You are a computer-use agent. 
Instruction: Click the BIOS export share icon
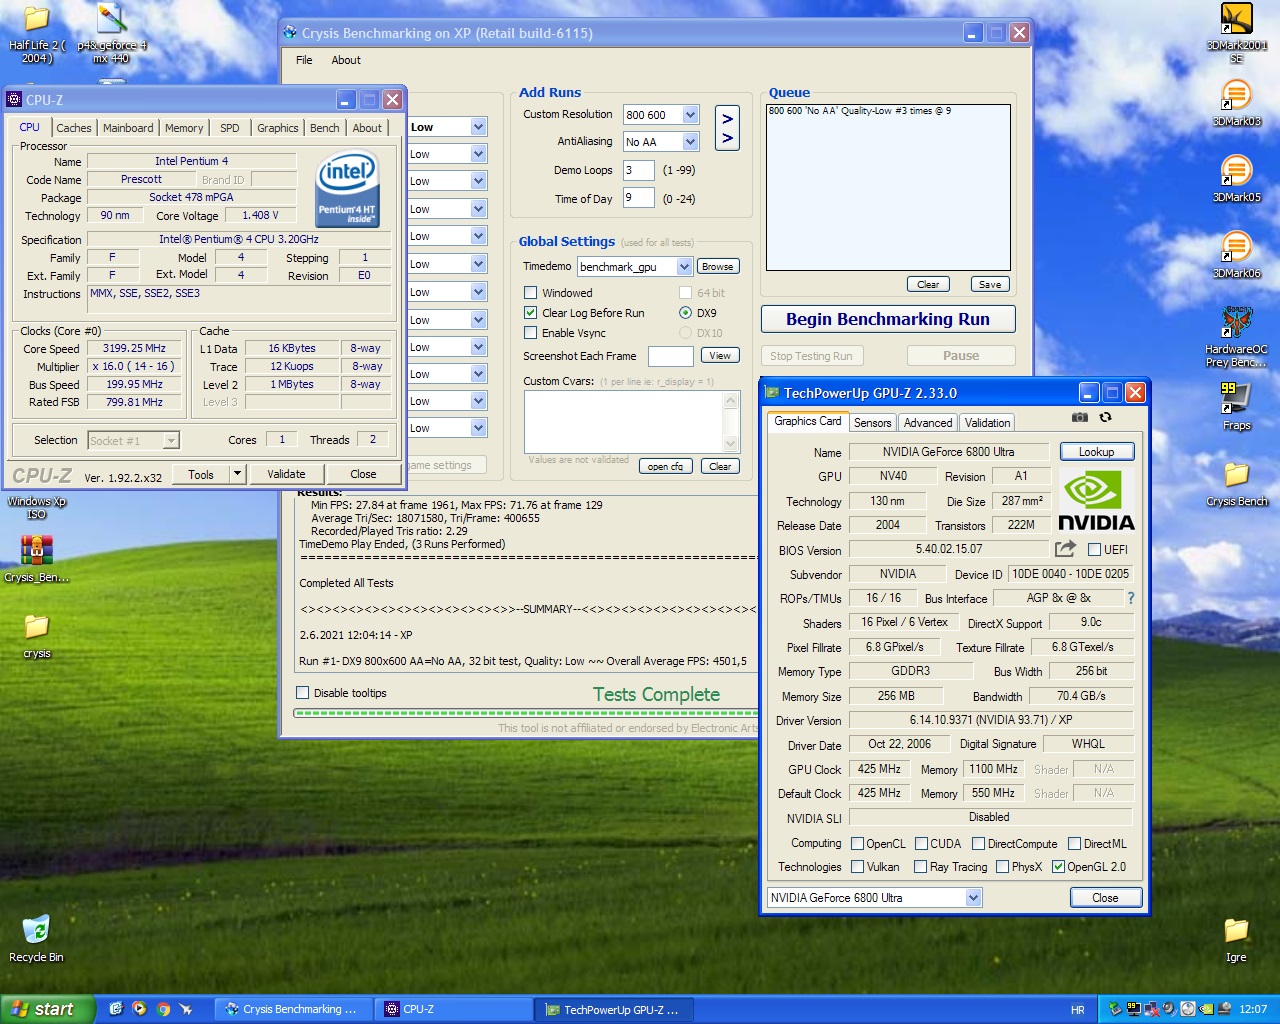[1065, 549]
